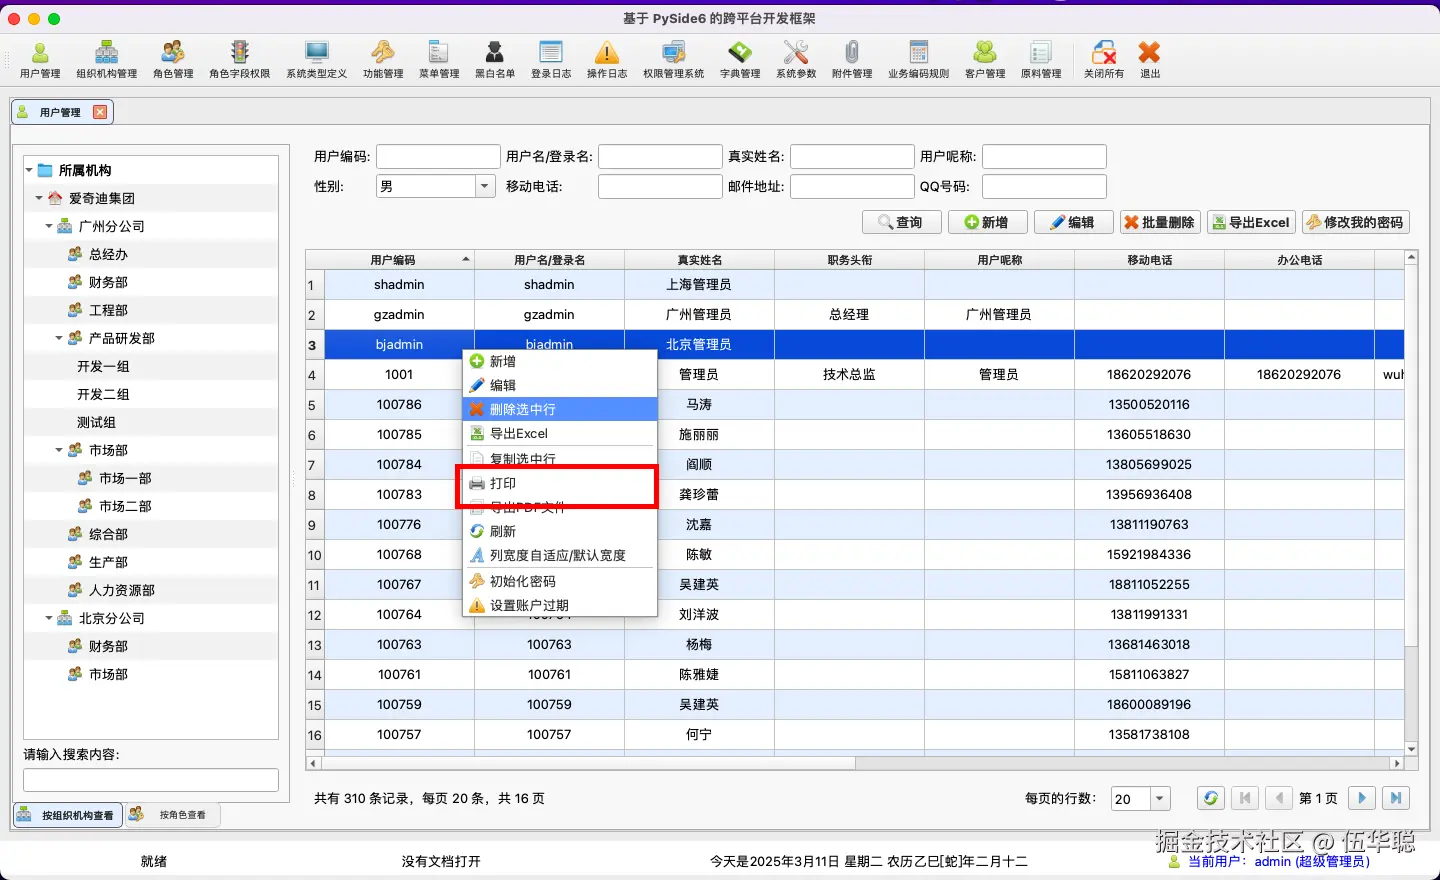Open 字典管理 toolbar icon
Image resolution: width=1440 pixels, height=880 pixels.
(x=740, y=59)
